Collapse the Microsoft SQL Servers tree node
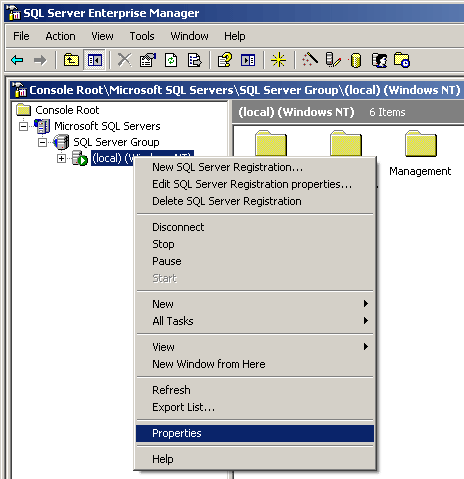Viewport: 464px width, 479px height. (x=23, y=126)
